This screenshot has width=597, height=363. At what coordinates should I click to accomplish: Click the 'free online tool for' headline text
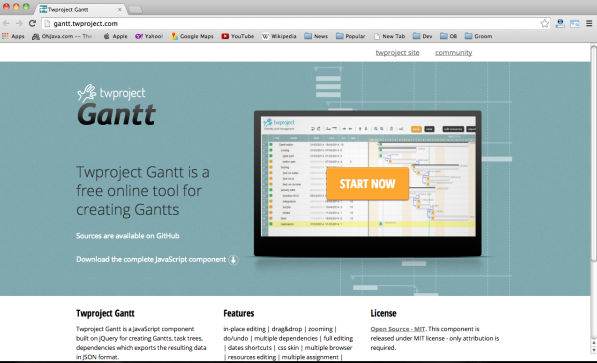pyautogui.click(x=139, y=191)
